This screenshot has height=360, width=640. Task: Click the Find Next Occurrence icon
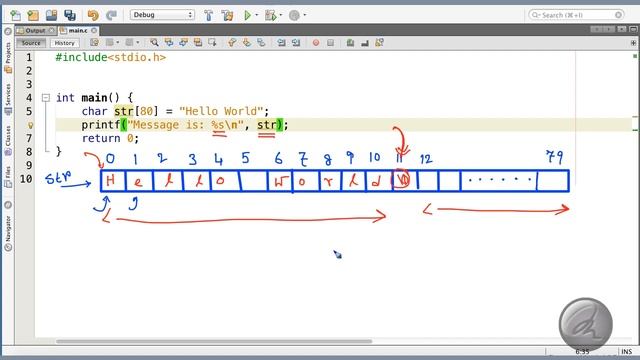tap(183, 42)
